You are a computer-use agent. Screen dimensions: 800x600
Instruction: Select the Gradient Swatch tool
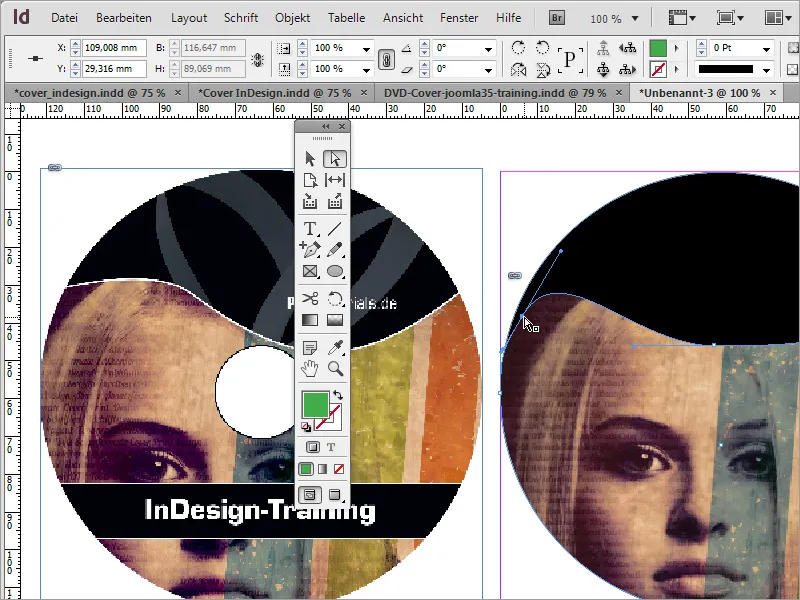click(310, 320)
